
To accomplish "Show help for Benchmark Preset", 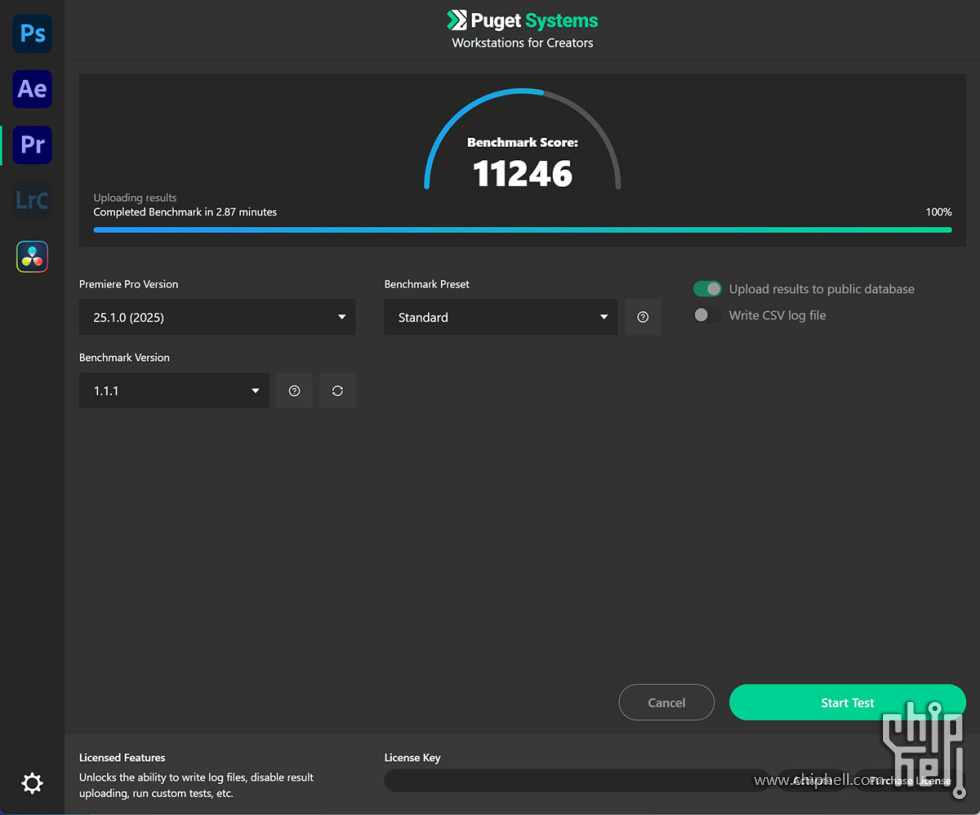I will (x=642, y=317).
